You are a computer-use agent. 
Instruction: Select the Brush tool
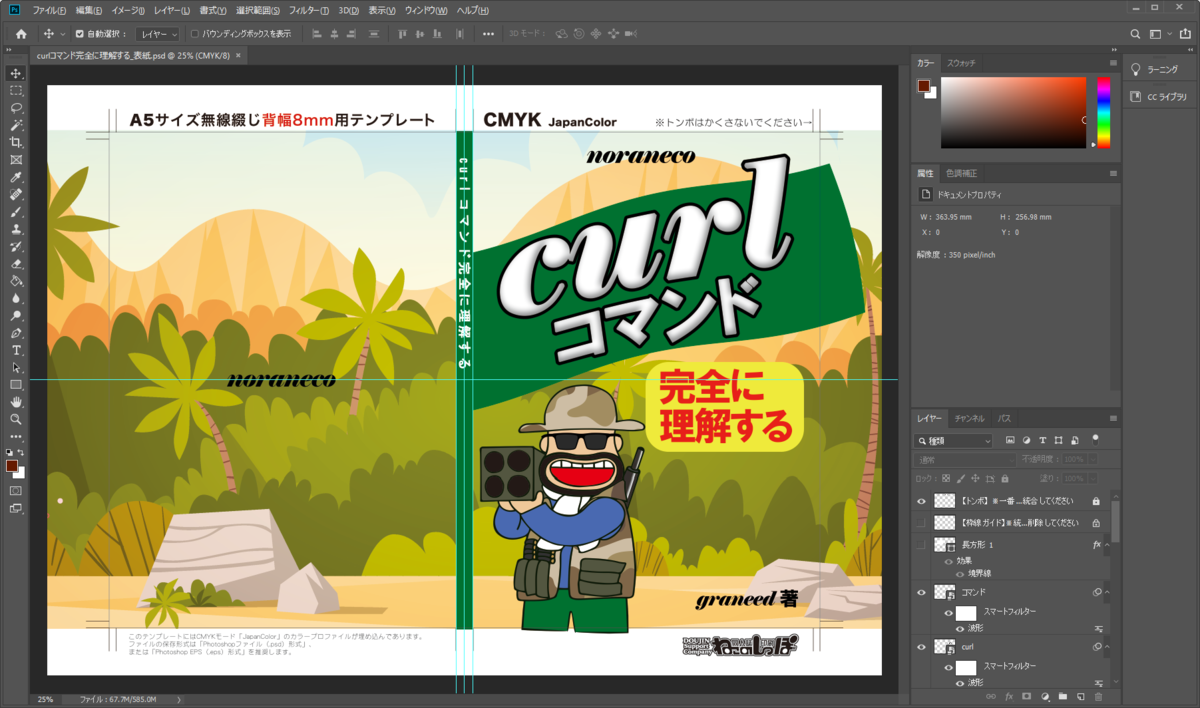click(x=16, y=212)
